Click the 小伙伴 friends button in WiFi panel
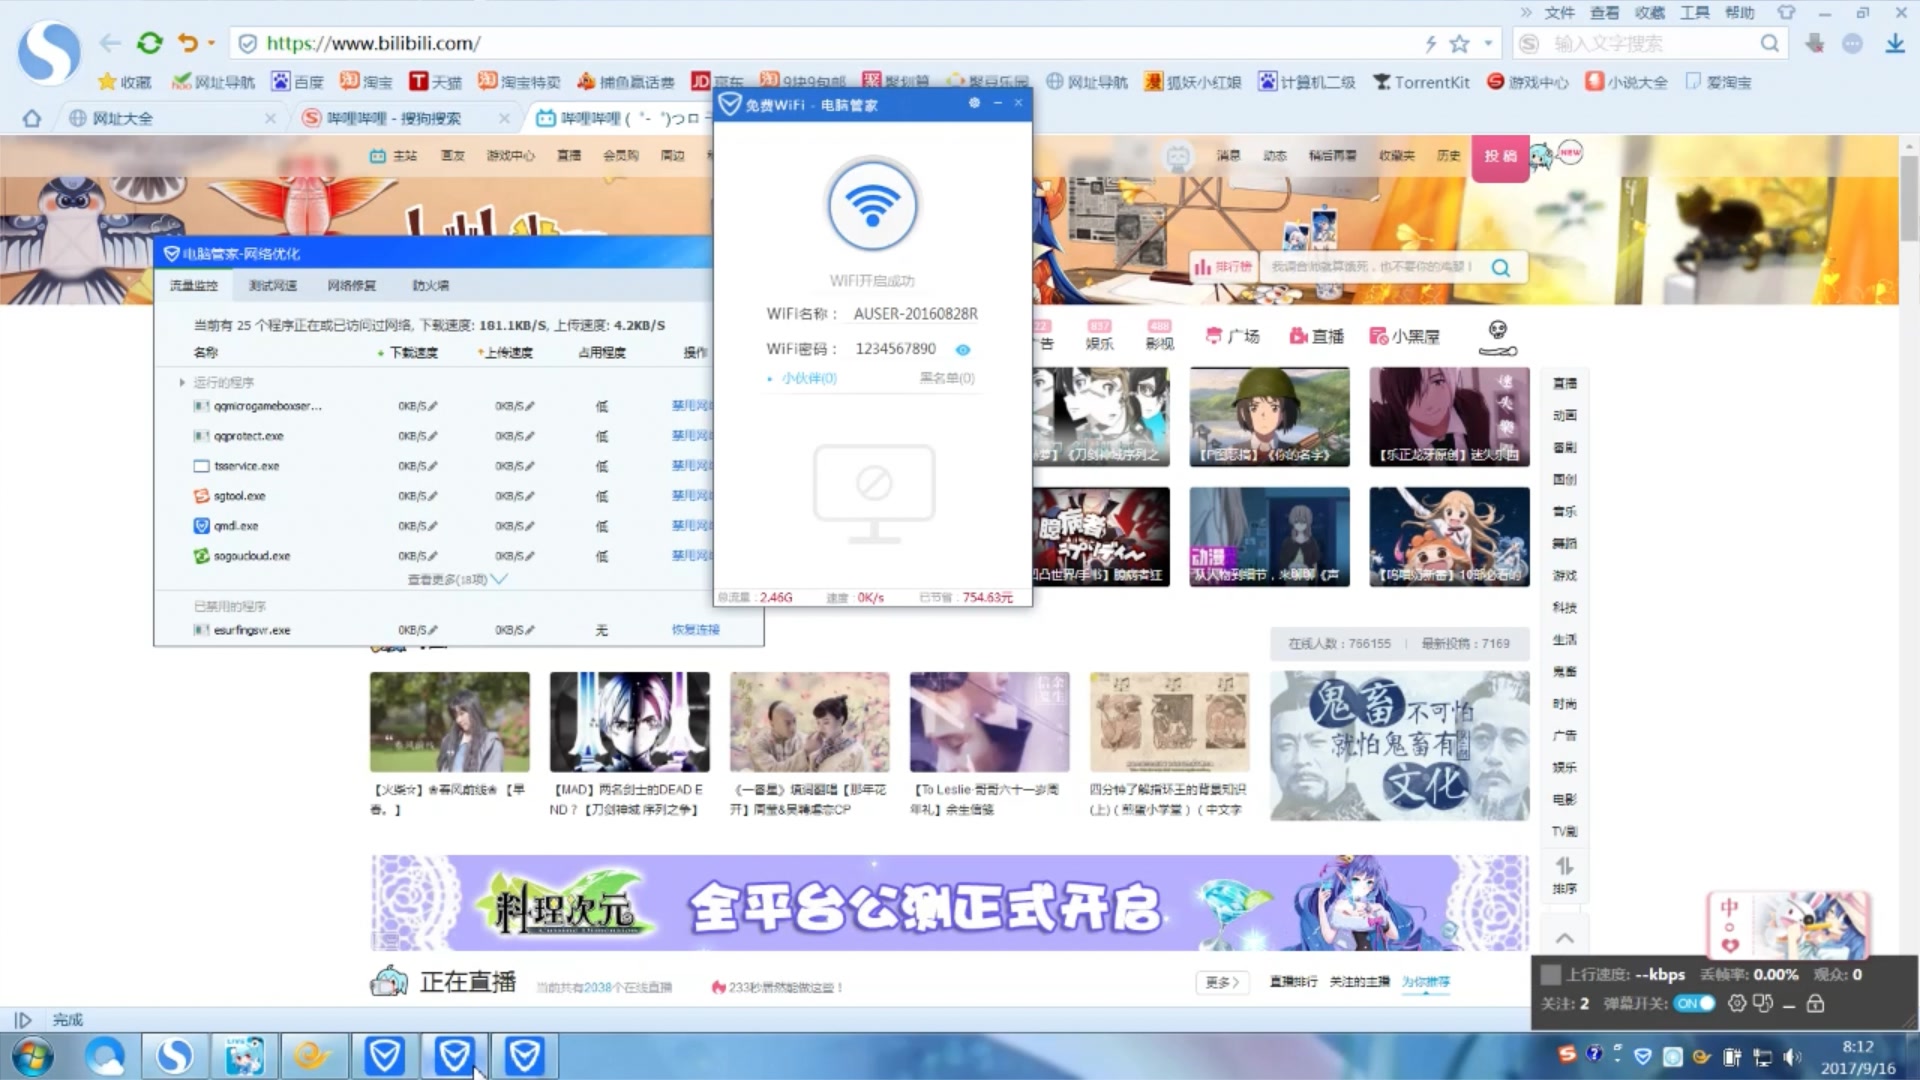1920x1080 pixels. (804, 378)
